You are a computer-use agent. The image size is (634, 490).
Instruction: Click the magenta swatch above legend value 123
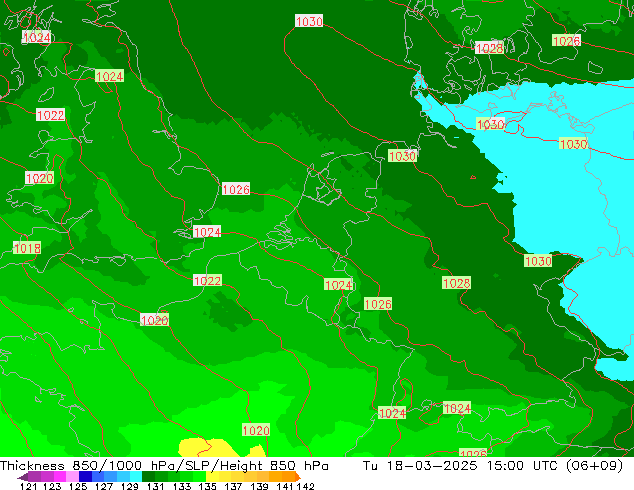(59, 477)
